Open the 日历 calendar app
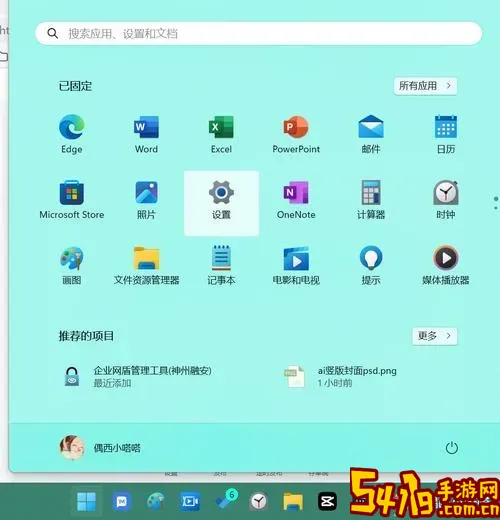 pyautogui.click(x=446, y=134)
